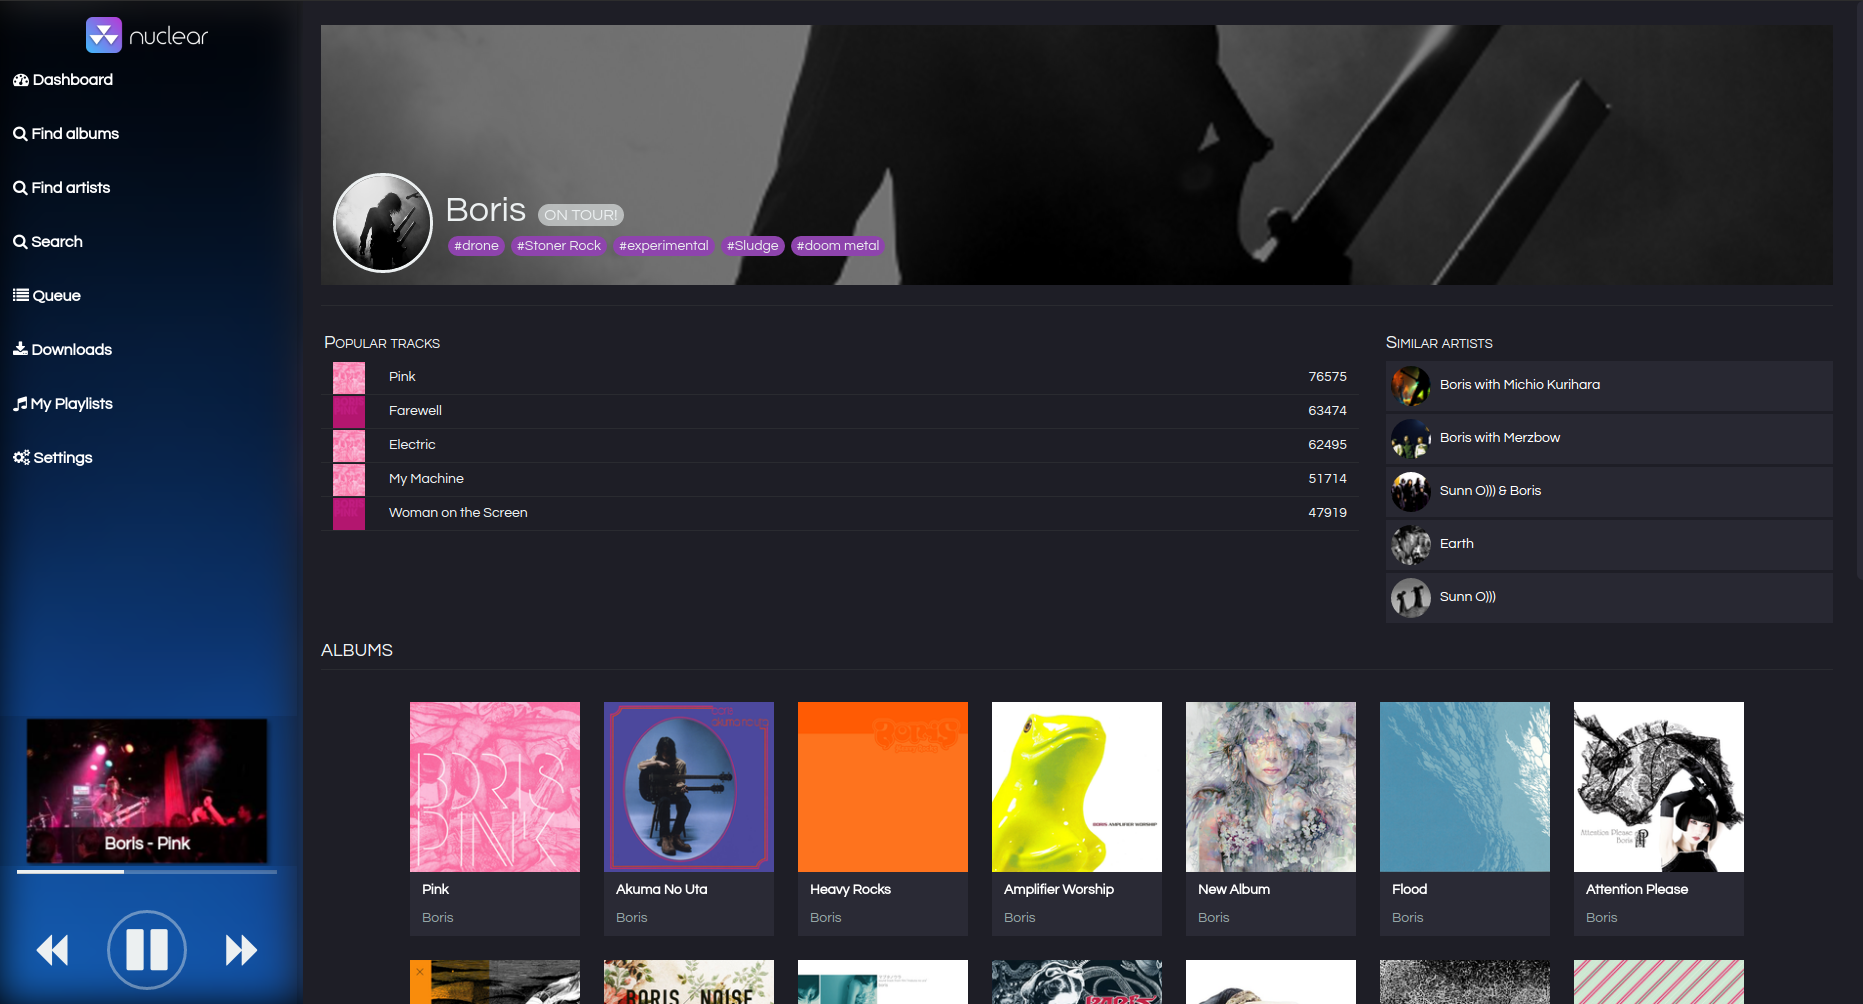Select the #doom metal tag
Screen dimensions: 1863x1004
(838, 246)
